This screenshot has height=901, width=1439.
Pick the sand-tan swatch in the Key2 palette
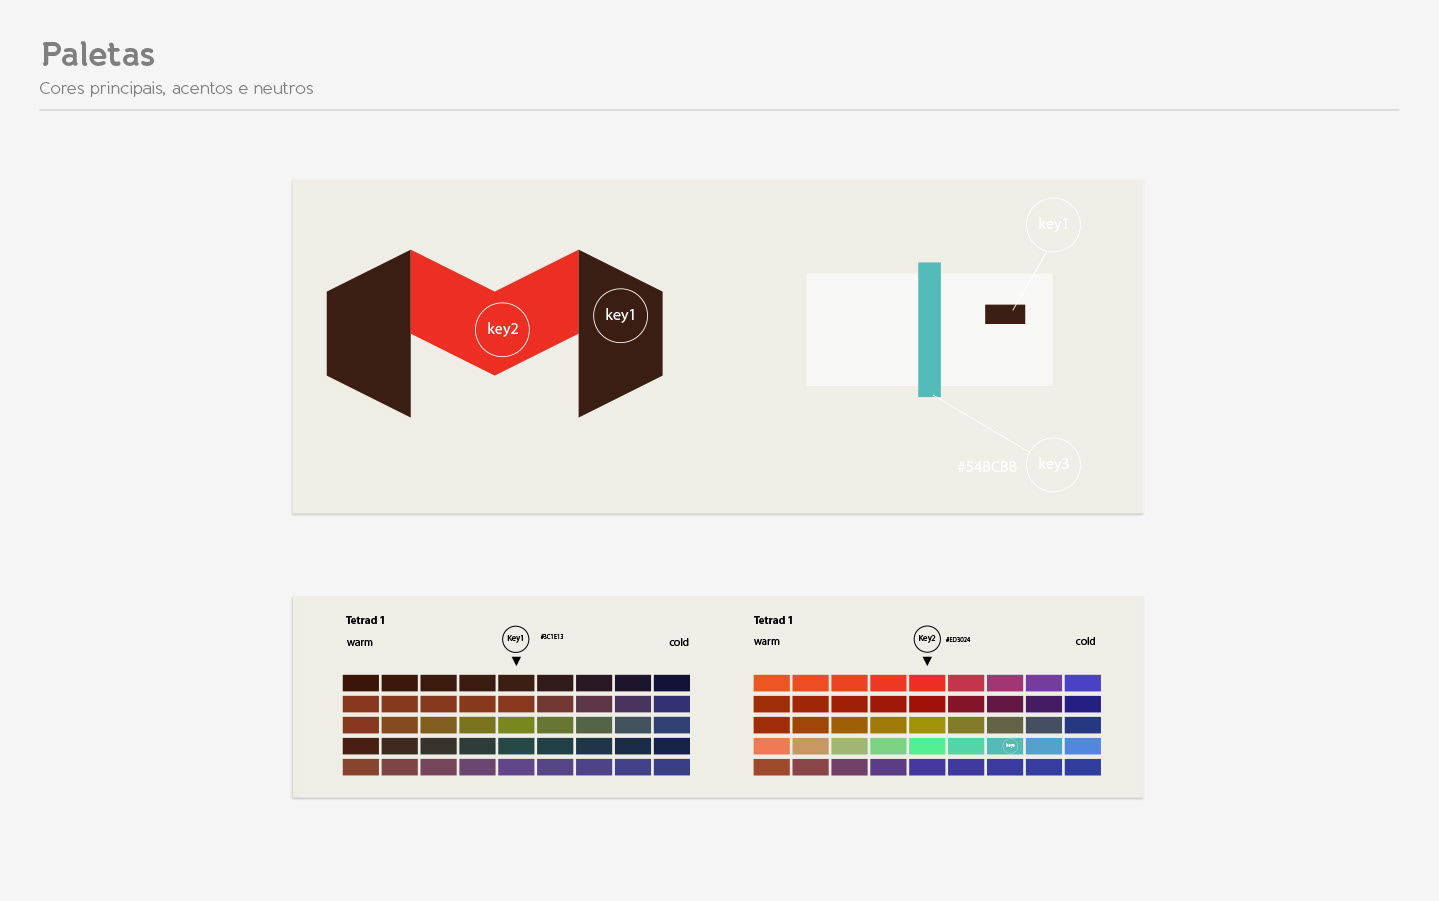click(810, 746)
